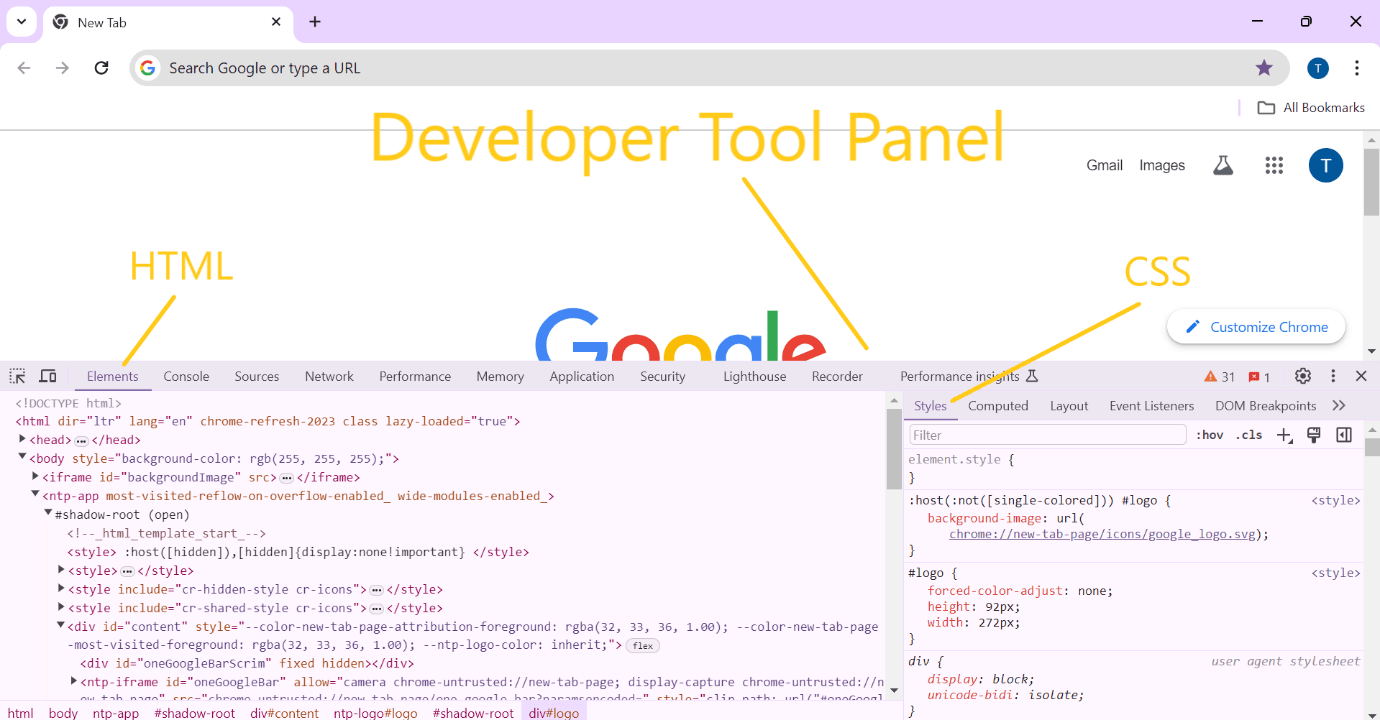Viewport: 1380px width, 720px height.
Task: Expand the cr-shared-style style node
Action: [x=61, y=607]
